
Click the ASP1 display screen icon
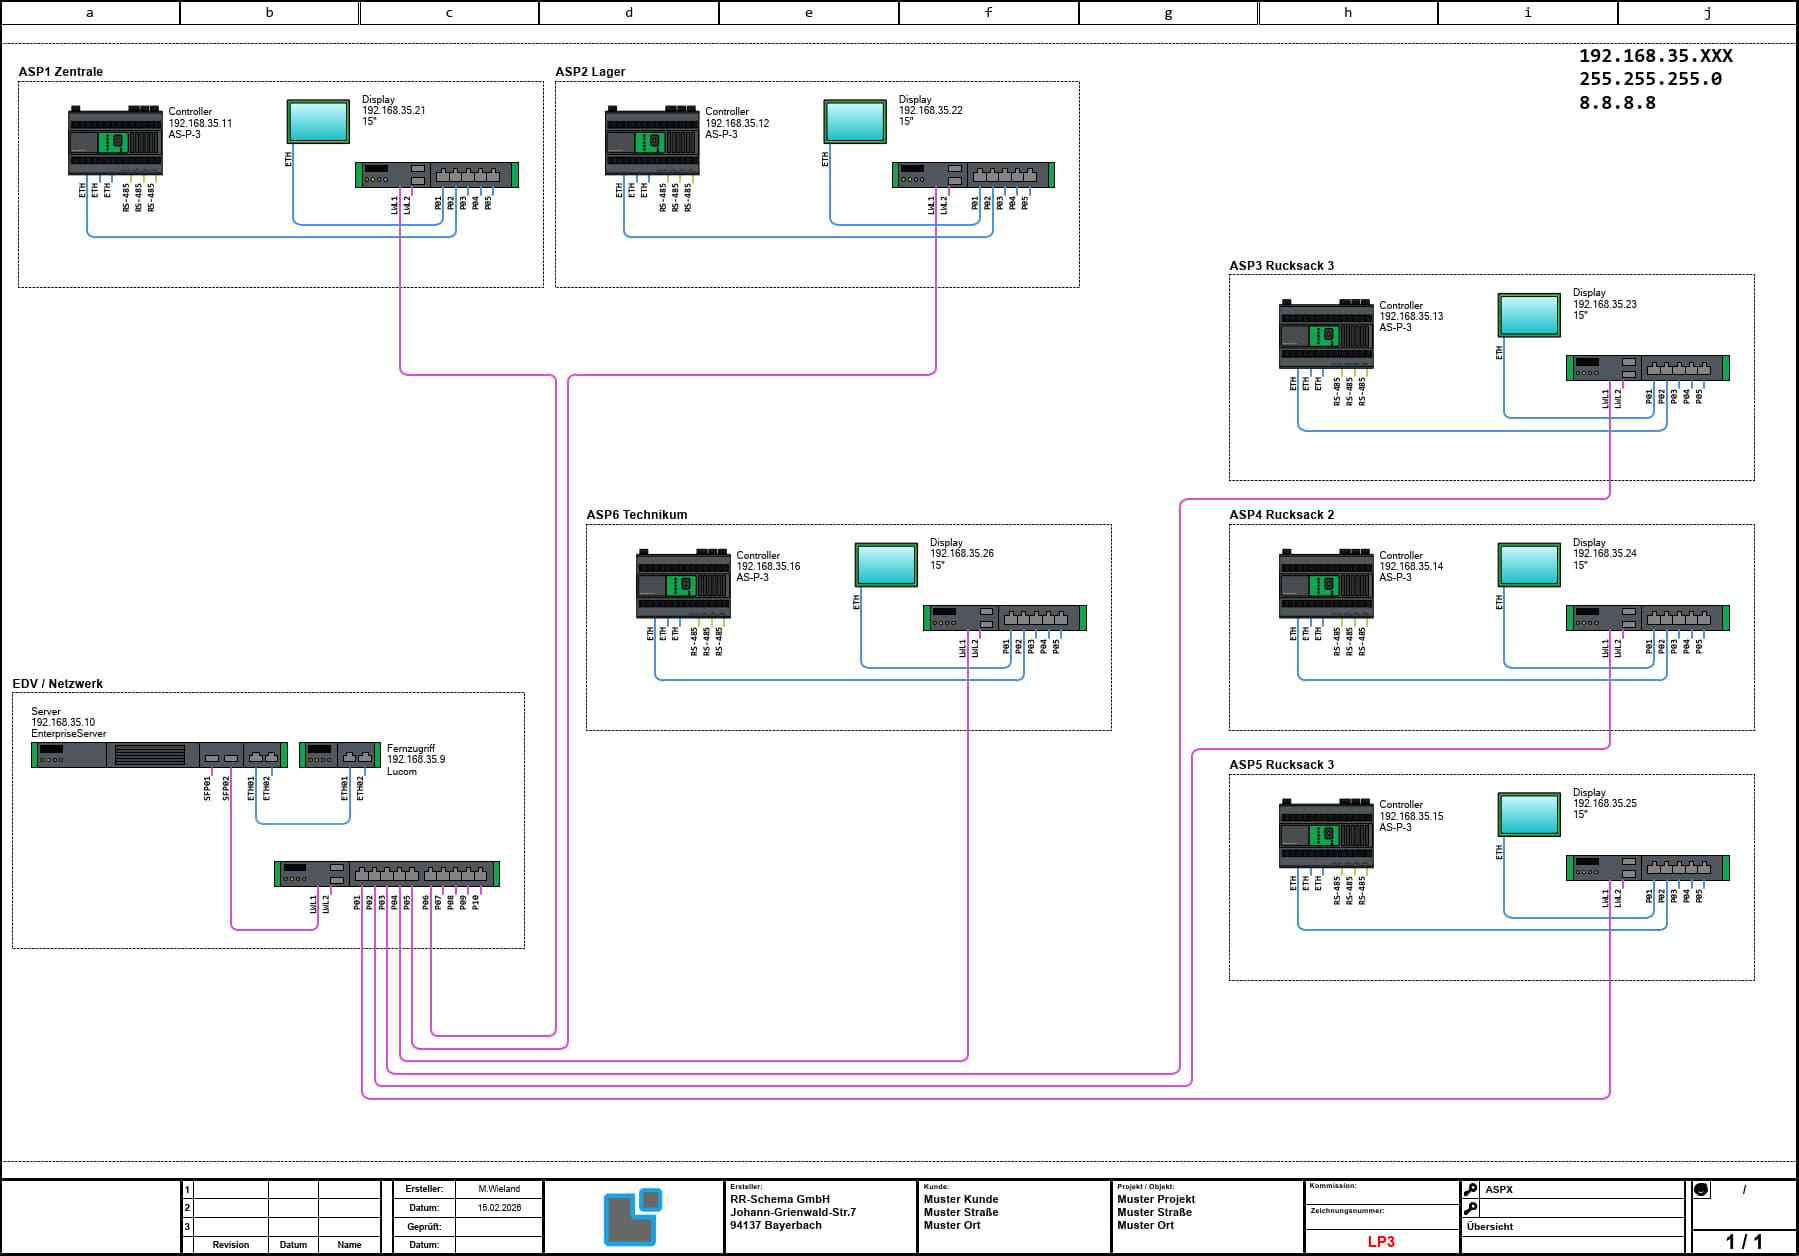(318, 121)
